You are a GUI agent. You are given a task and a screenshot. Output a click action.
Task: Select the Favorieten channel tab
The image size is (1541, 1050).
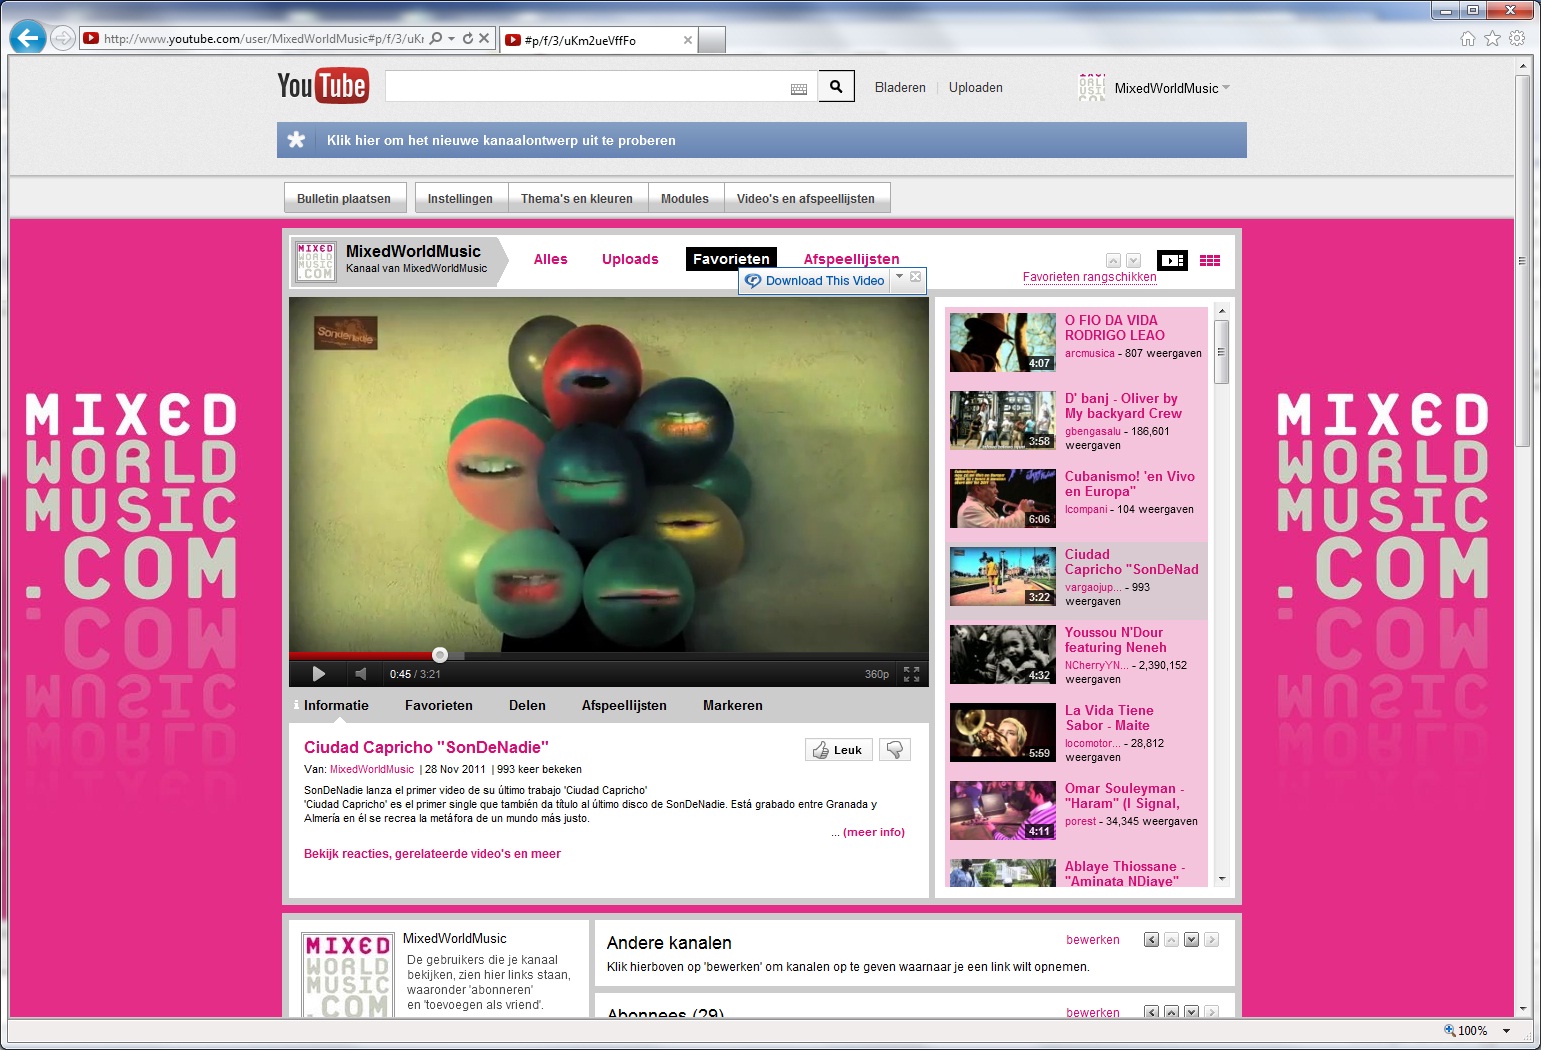(731, 259)
